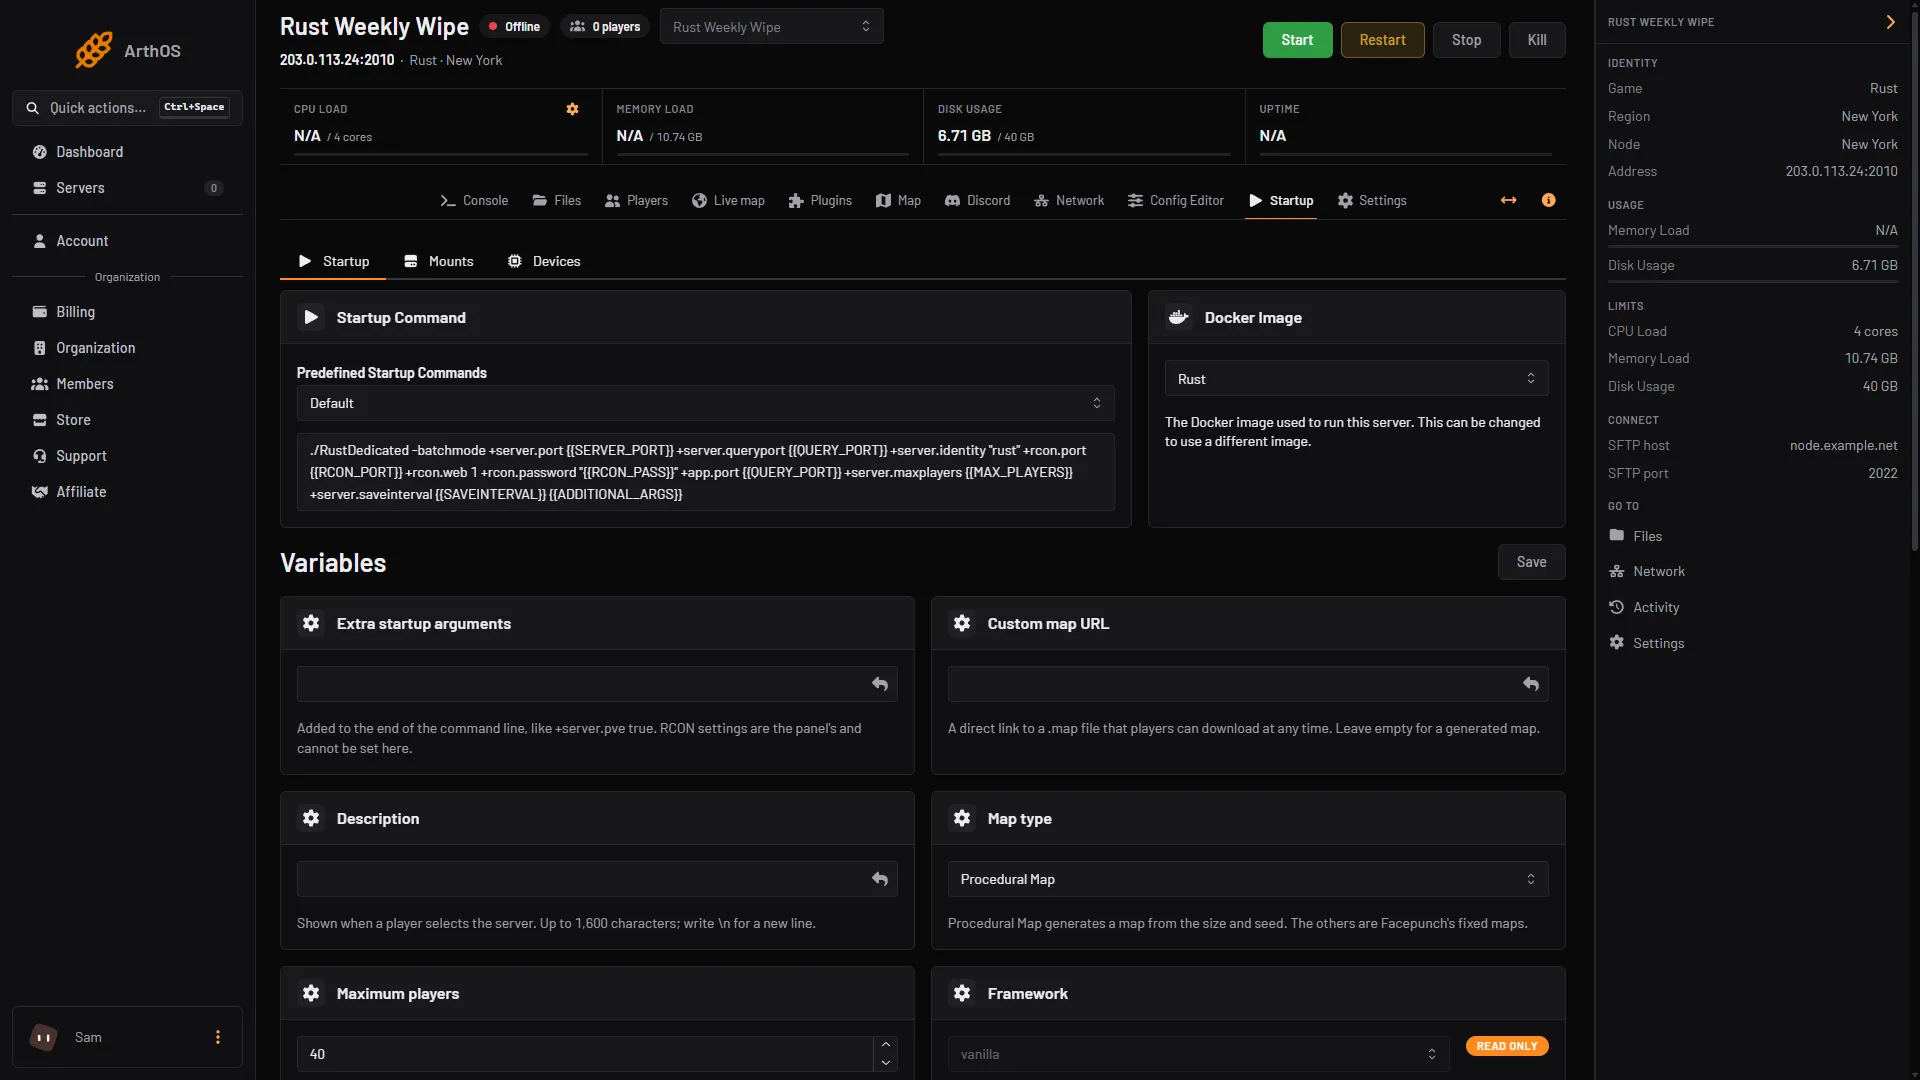Viewport: 1920px width, 1080px height.
Task: Open Sam's user options menu
Action: click(218, 1037)
